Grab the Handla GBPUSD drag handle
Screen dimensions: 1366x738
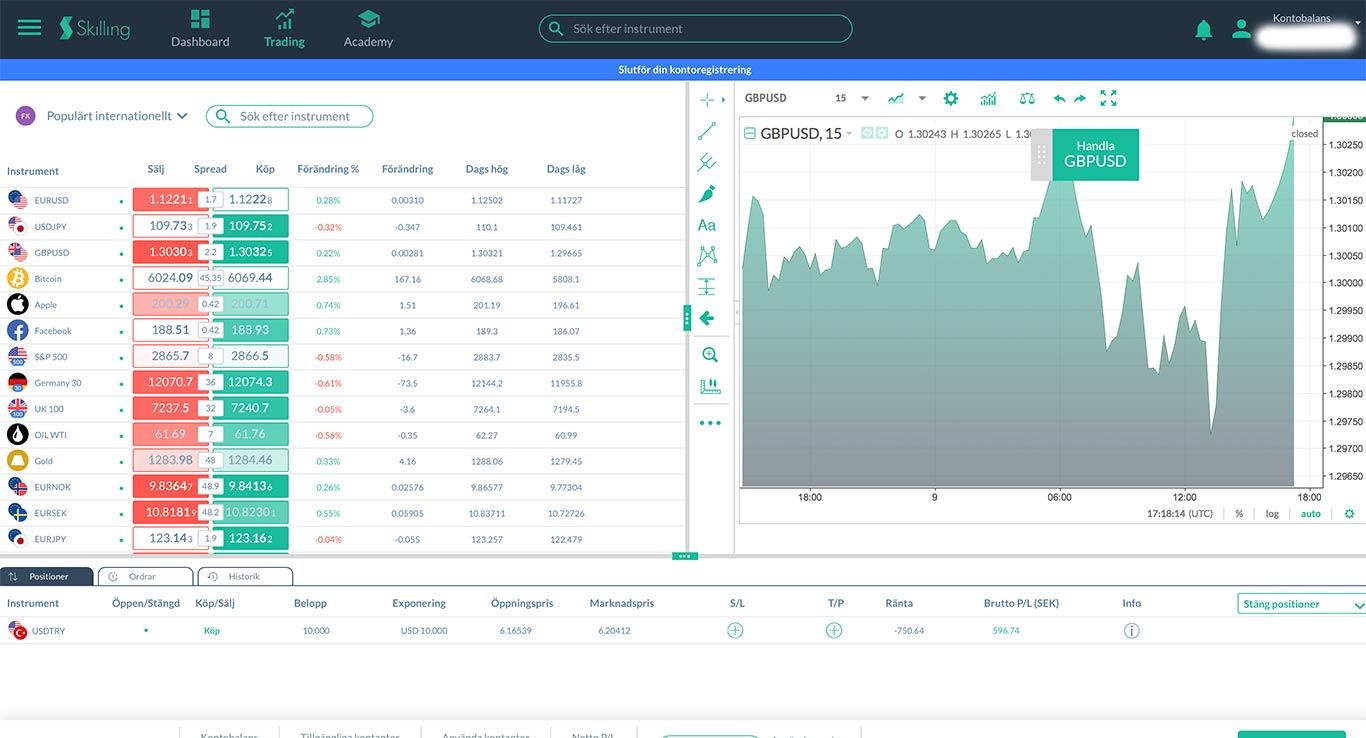pos(1041,155)
